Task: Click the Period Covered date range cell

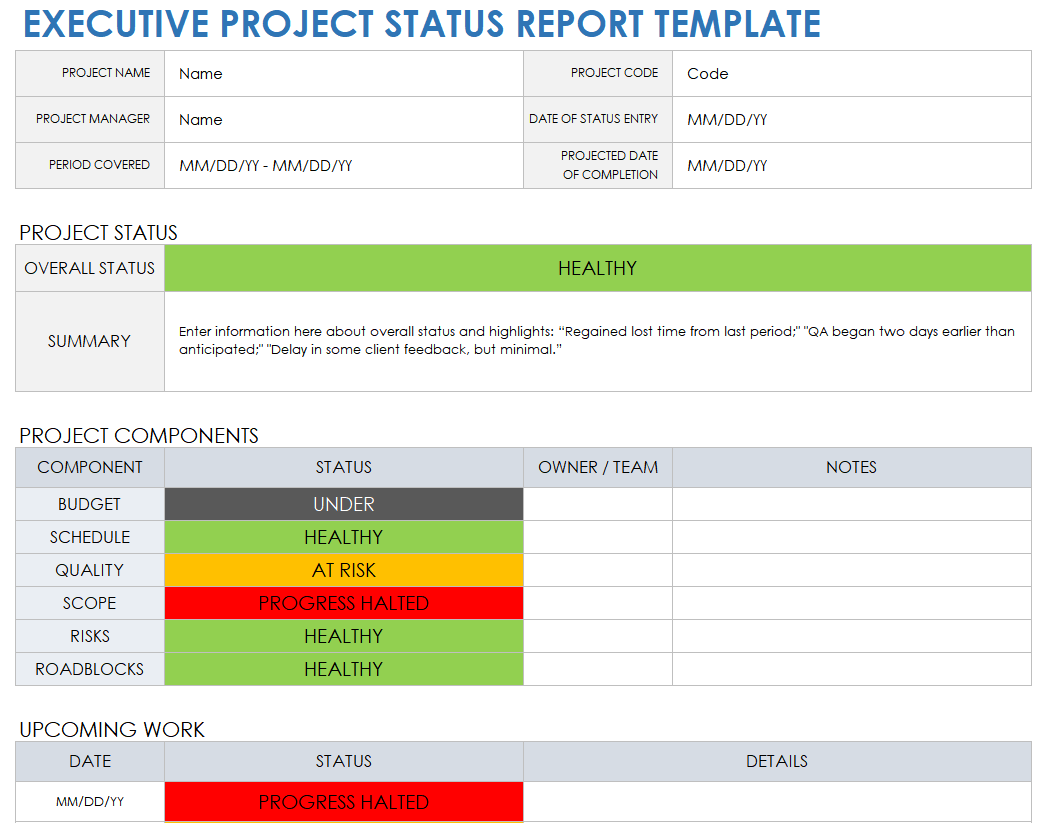Action: point(343,165)
